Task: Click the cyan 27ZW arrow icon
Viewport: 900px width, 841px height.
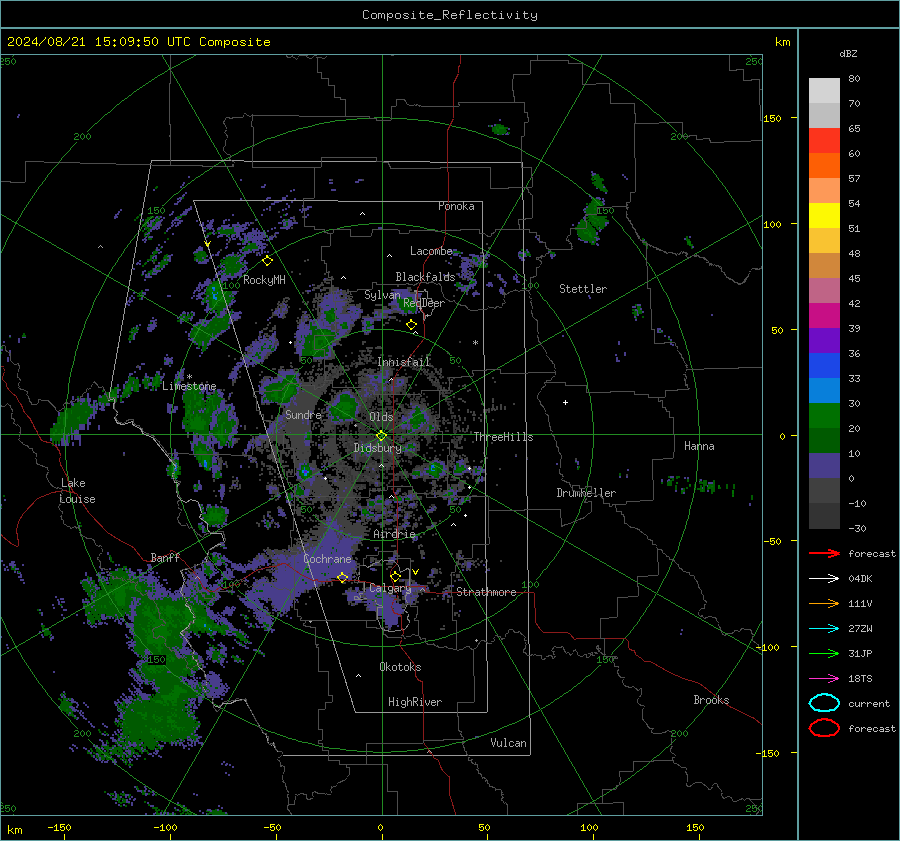Action: [824, 629]
